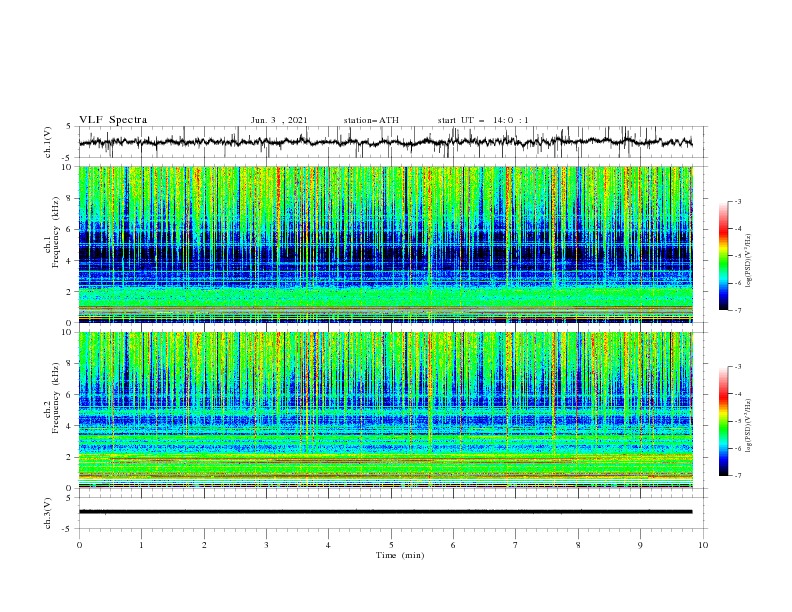
Task: Click inside the ch.2 spectrogram panel
Action: pyautogui.click(x=386, y=410)
